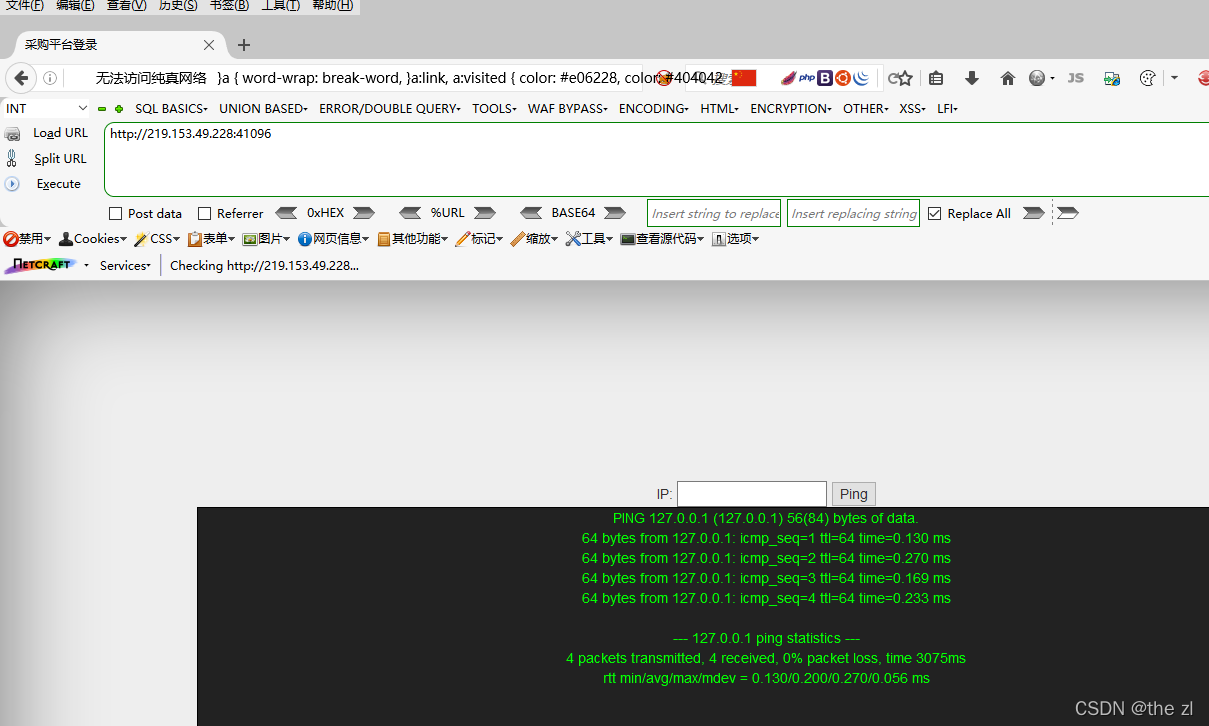The height and width of the screenshot is (726, 1209).
Task: Open the bookmarks list icon
Action: click(x=936, y=78)
